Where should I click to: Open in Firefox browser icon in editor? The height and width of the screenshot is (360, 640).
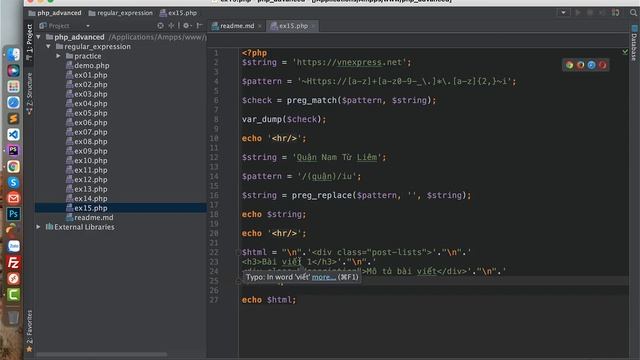[580, 65]
